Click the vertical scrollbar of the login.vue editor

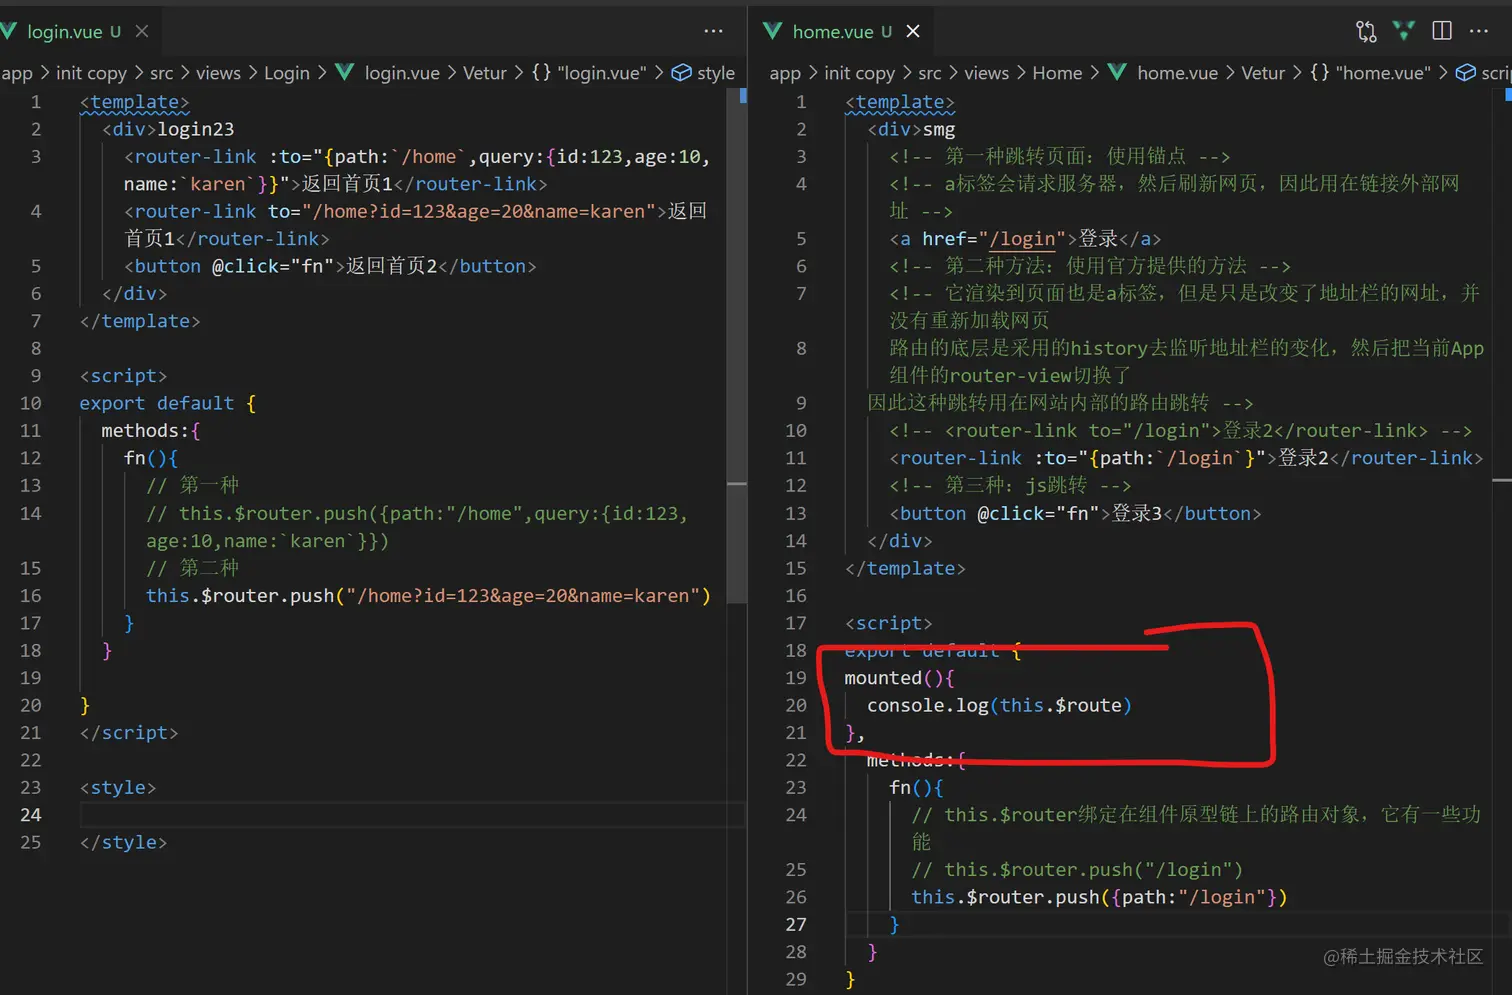pos(737,345)
